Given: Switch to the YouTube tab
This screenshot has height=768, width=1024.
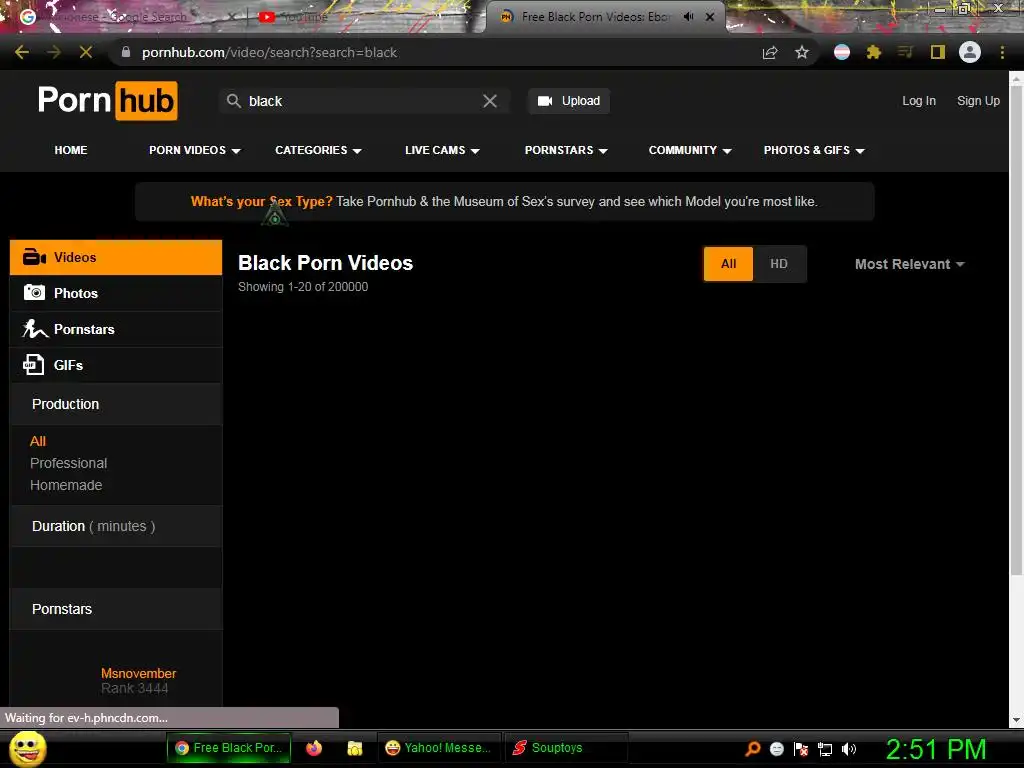Looking at the screenshot, I should point(359,17).
